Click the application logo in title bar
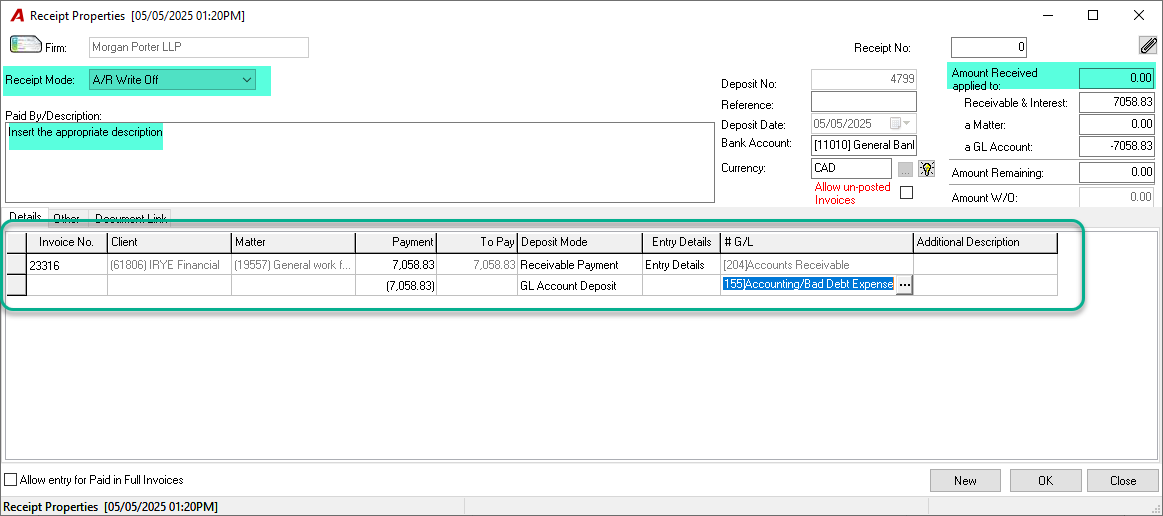This screenshot has height=516, width=1163. coord(17,15)
